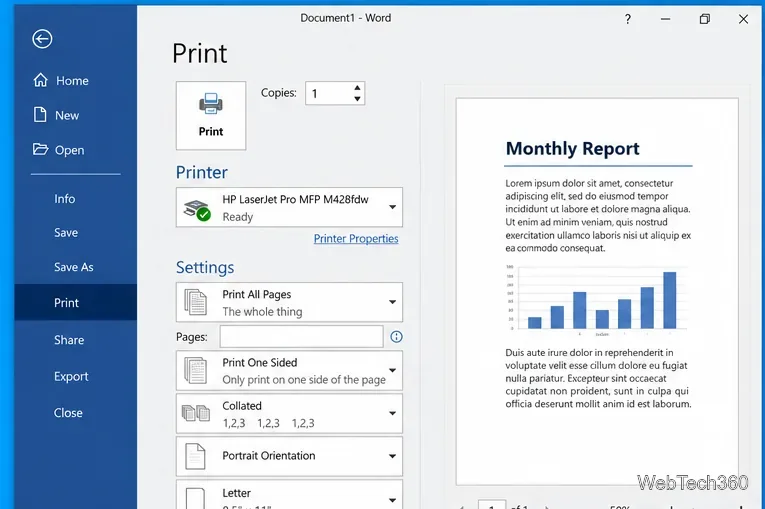This screenshot has height=509, width=765.
Task: Open the Collated dropdown
Action: (x=289, y=414)
